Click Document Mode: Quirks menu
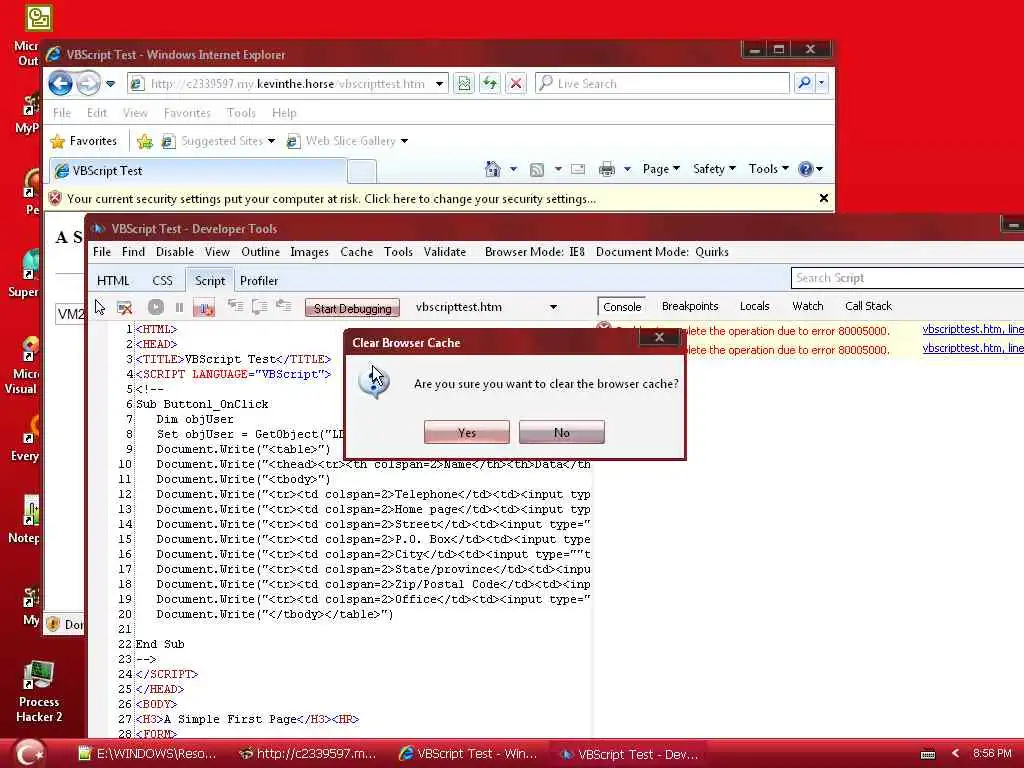The image size is (1024, 768). point(662,252)
